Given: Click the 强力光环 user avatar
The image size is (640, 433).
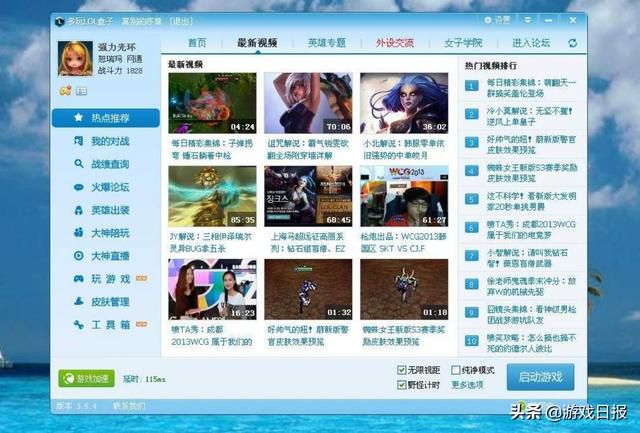Looking at the screenshot, I should pyautogui.click(x=75, y=58).
